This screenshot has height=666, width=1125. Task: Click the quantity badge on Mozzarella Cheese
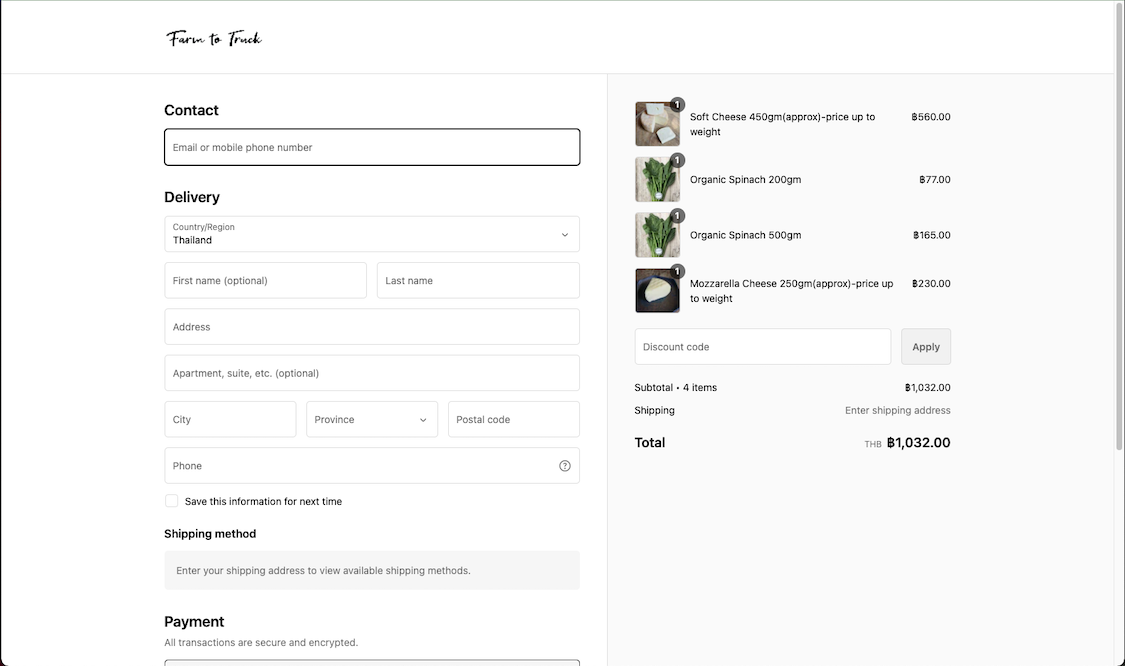point(677,271)
